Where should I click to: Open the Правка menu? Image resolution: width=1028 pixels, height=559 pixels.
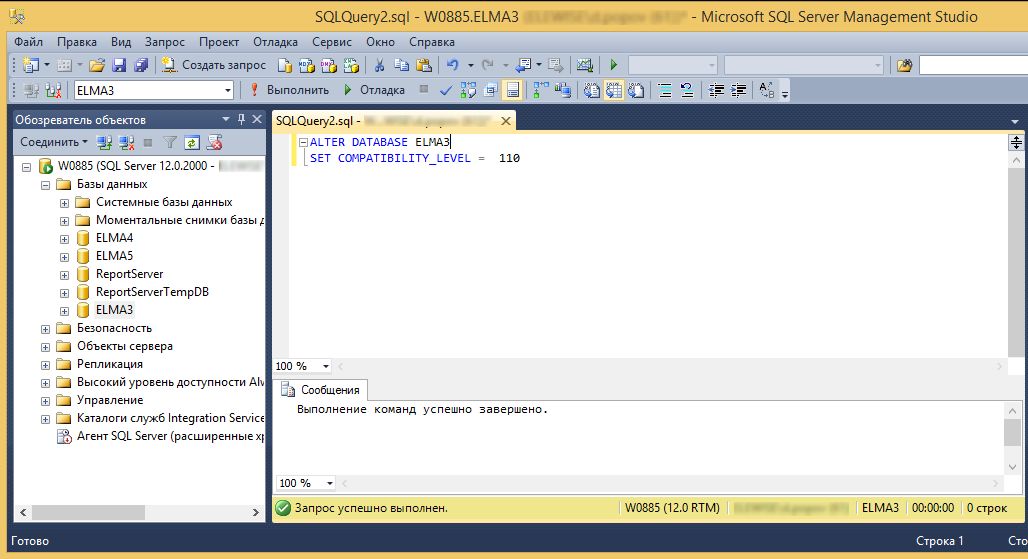point(77,42)
